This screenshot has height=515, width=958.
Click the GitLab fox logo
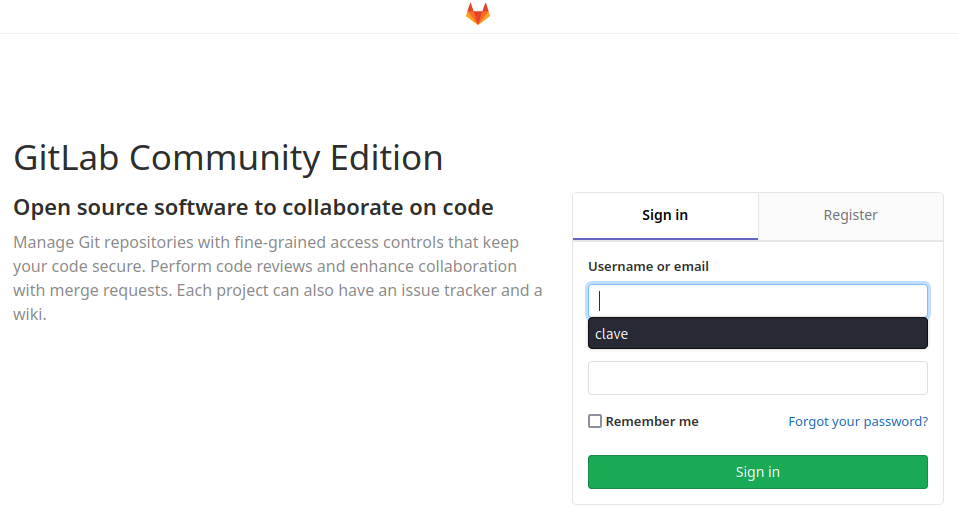pyautogui.click(x=478, y=14)
